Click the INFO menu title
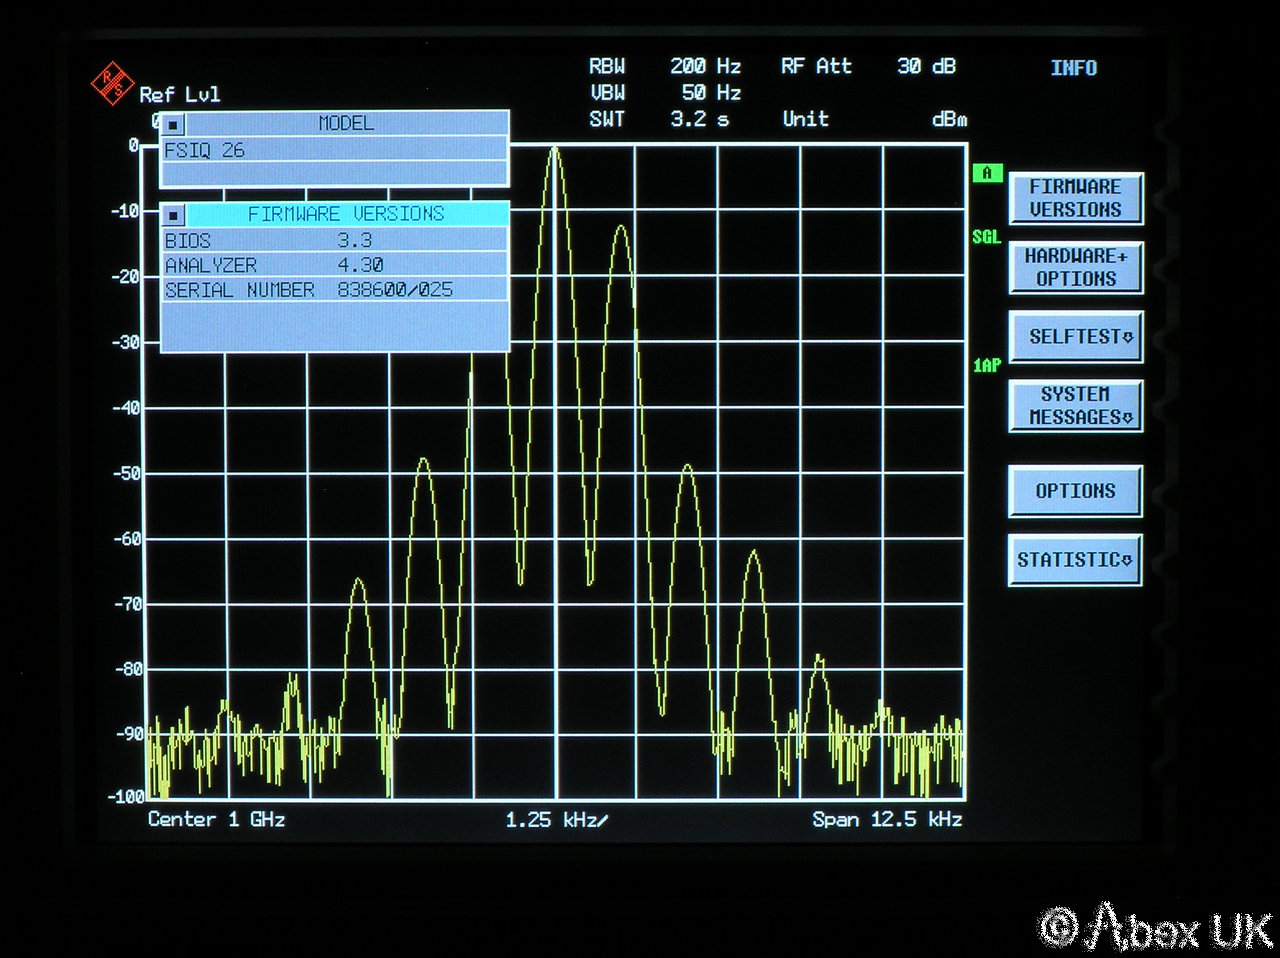 (x=1073, y=68)
